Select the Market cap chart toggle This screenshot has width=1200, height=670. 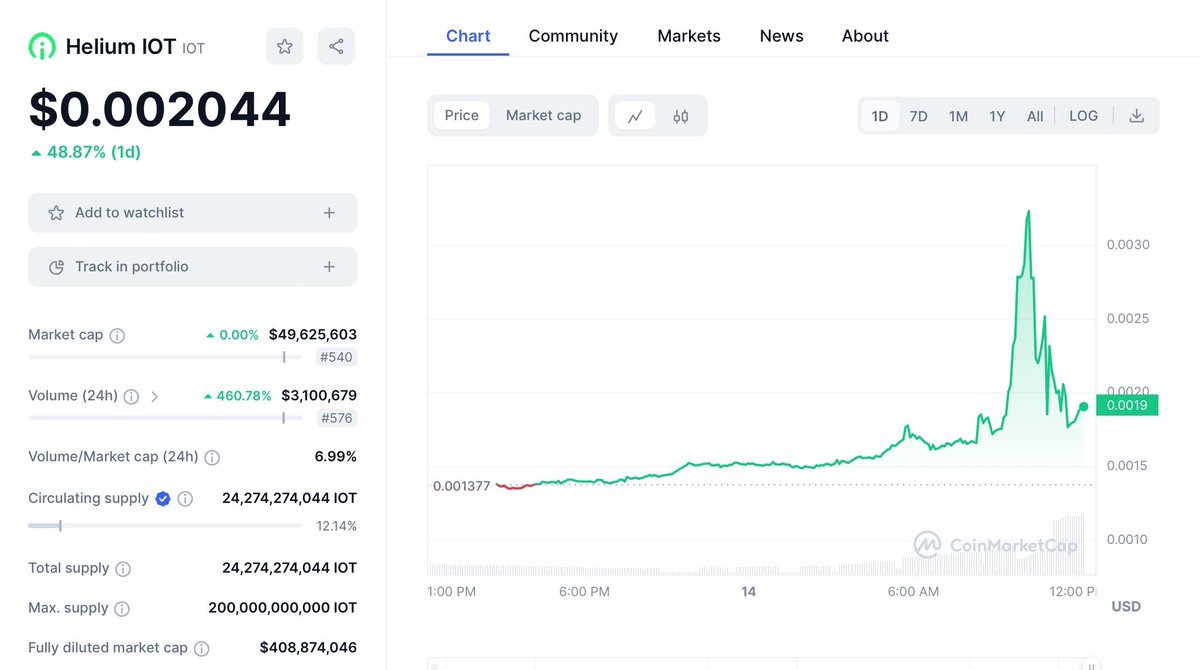tap(543, 115)
